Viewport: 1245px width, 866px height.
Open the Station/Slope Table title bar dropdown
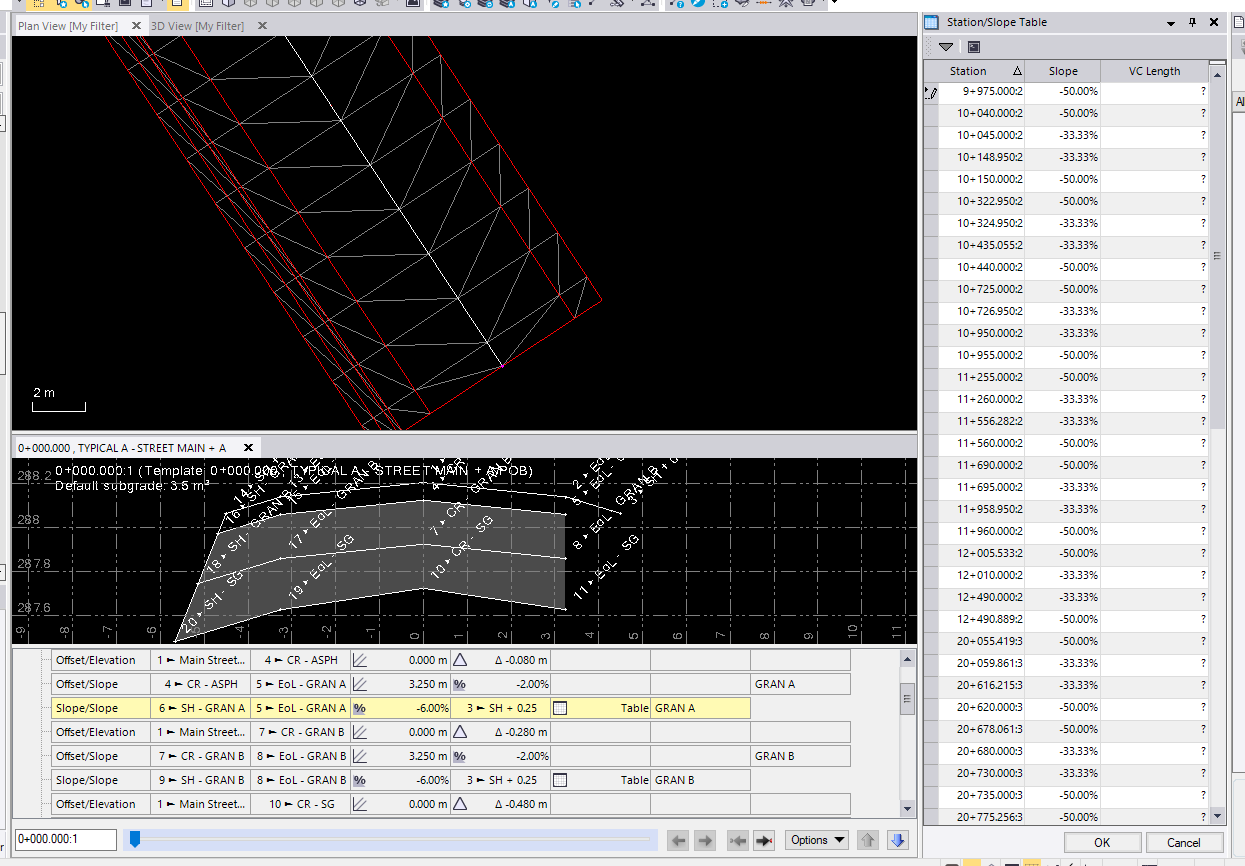pyautogui.click(x=1170, y=21)
